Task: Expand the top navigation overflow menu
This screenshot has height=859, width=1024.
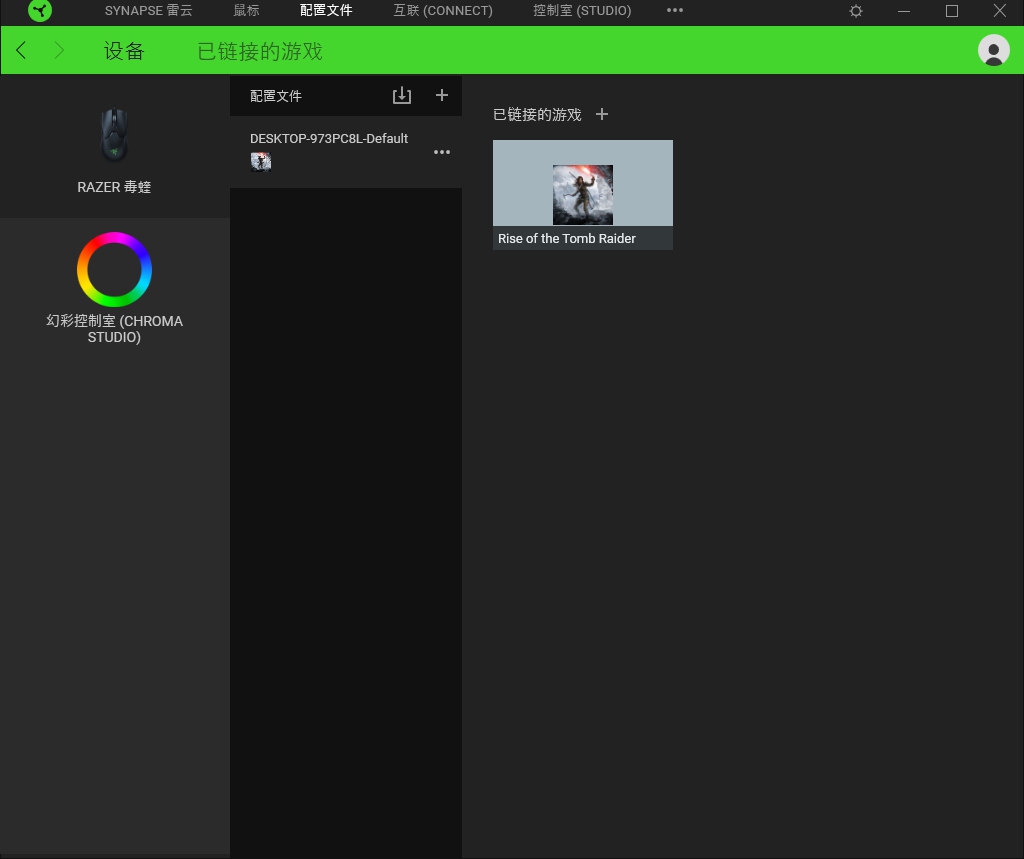Action: [675, 11]
